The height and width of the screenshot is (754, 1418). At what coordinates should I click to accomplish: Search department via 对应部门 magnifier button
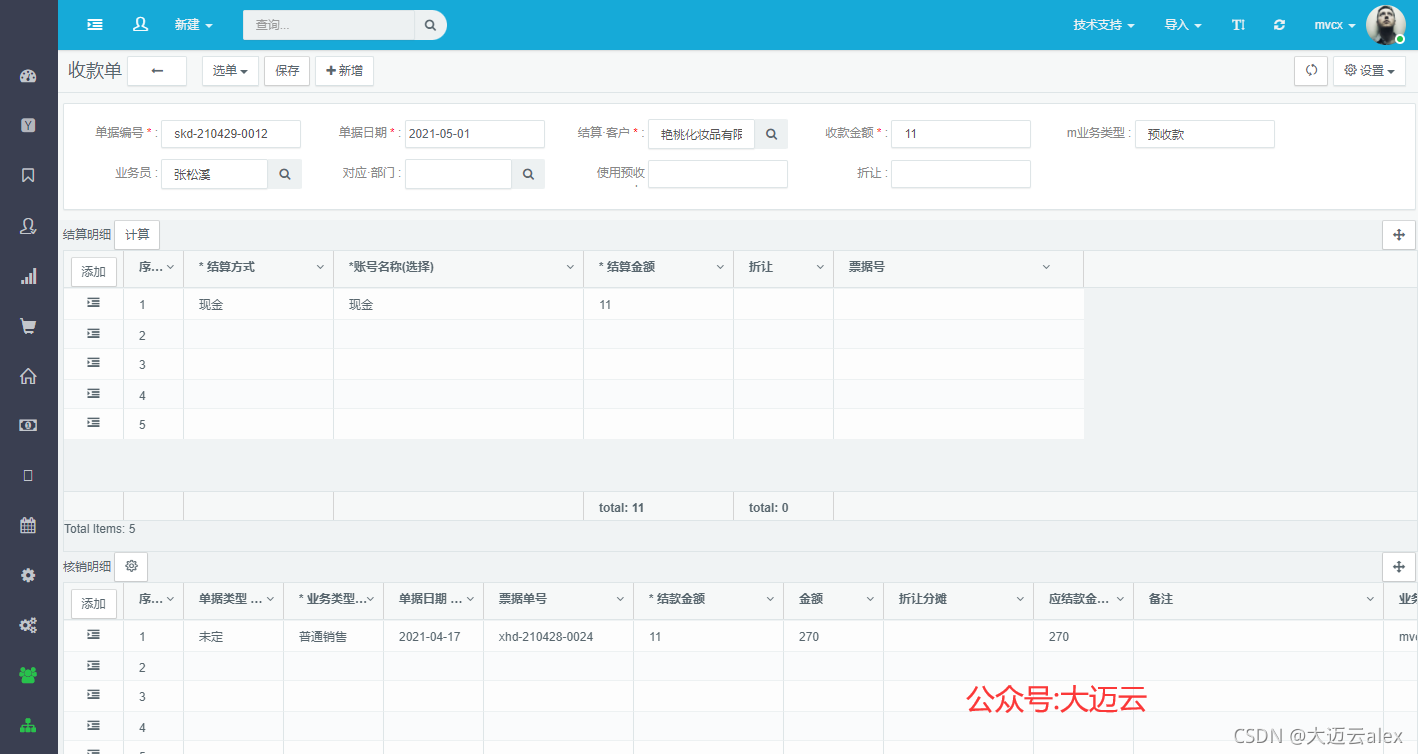[528, 174]
